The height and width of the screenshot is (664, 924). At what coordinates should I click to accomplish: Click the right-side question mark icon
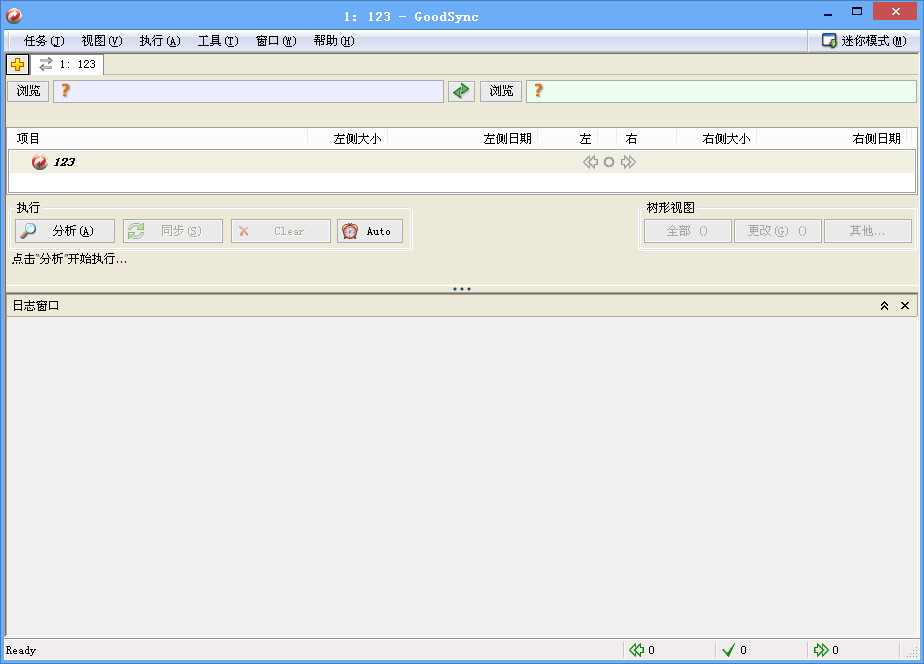(538, 91)
